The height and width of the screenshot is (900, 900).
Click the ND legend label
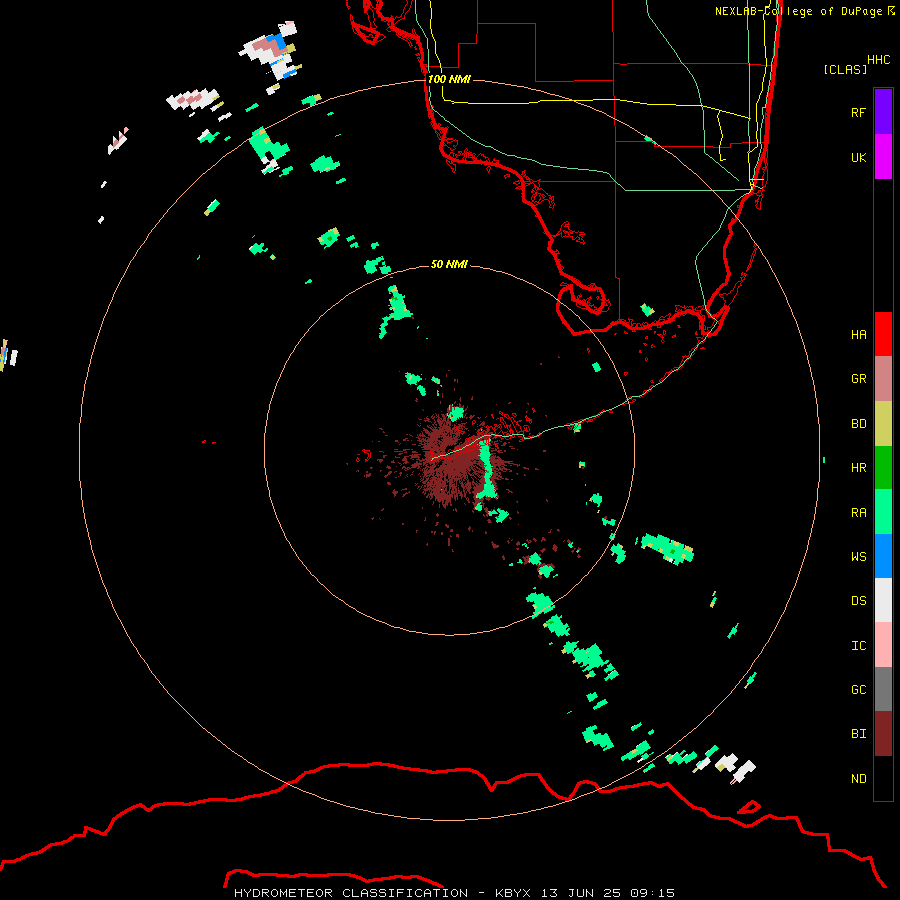click(x=858, y=778)
